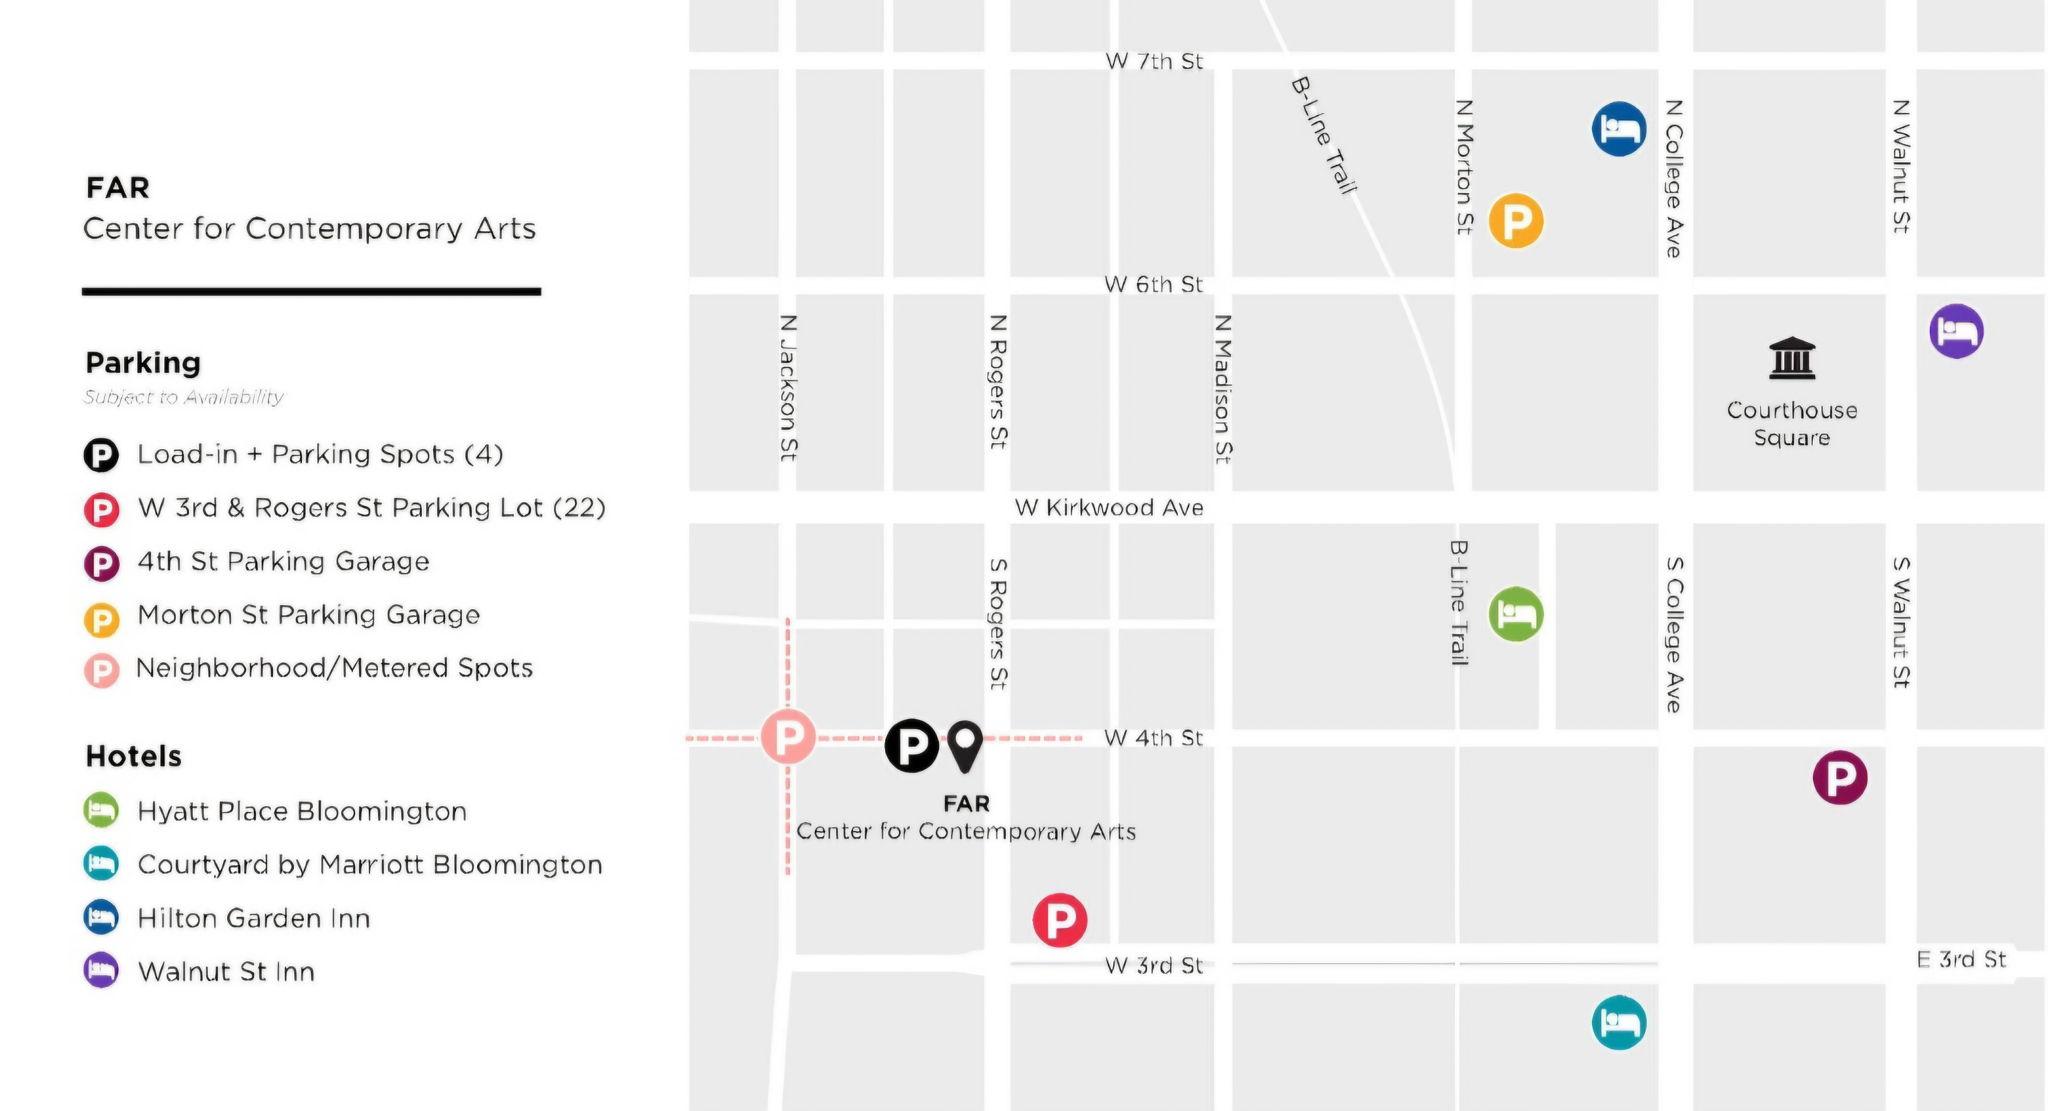Image resolution: width=2048 pixels, height=1111 pixels.
Task: Click the Neighborhood/Metered Spots legend text
Action: point(334,668)
